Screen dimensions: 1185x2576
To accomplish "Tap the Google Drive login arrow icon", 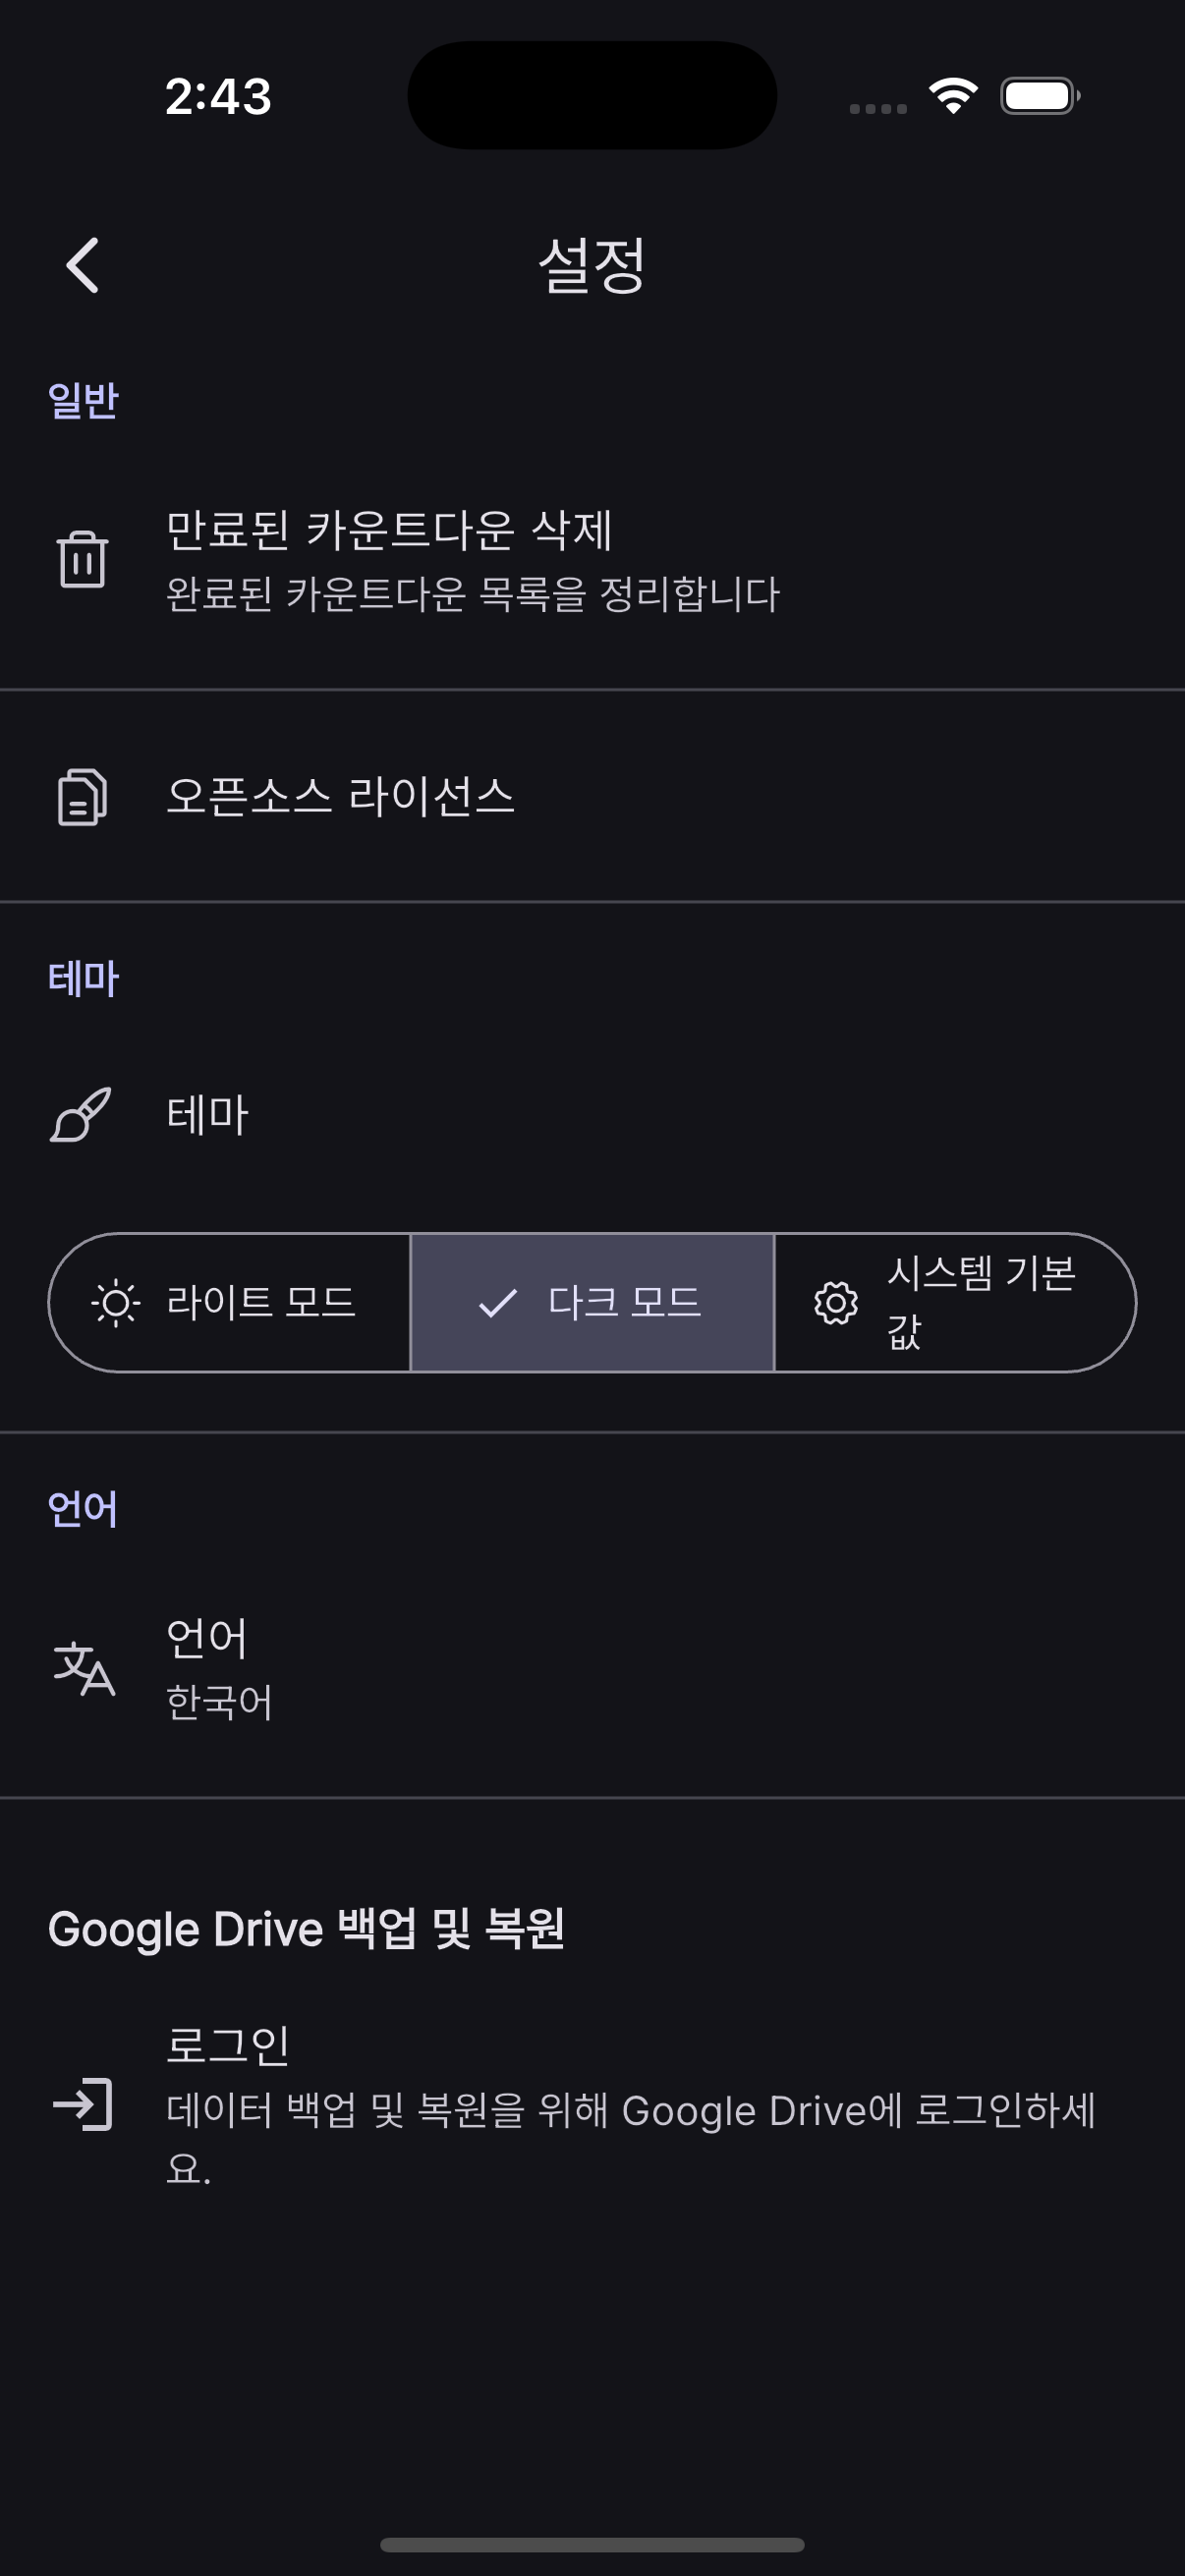I will tap(83, 2103).
